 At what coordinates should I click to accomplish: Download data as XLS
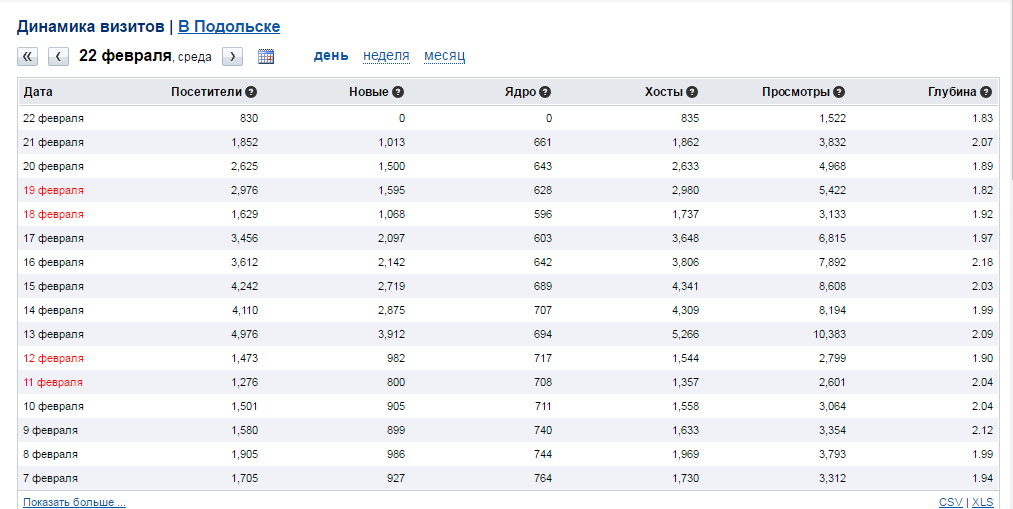[x=983, y=502]
